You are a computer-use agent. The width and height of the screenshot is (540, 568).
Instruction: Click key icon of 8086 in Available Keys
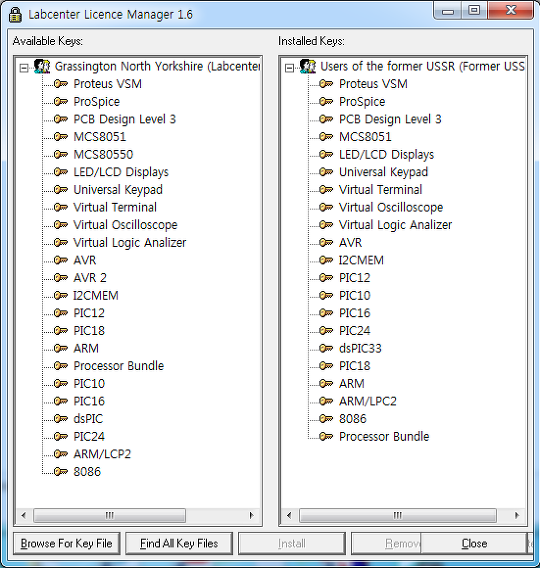[x=61, y=472]
